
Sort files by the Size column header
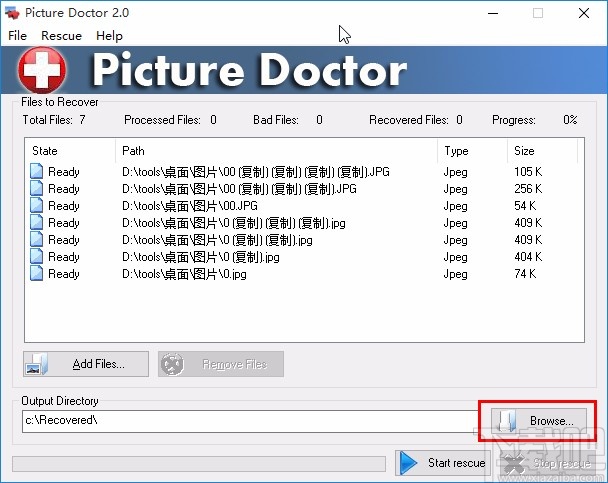click(542, 151)
